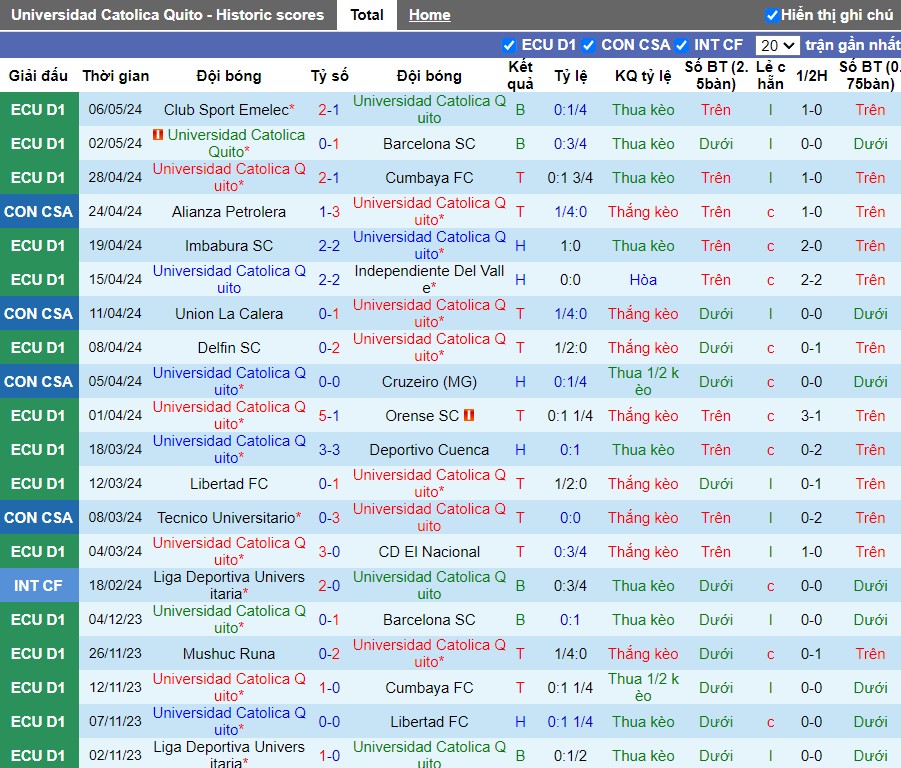
Task: Click the 3-1 halftime score on 01/04/24
Action: click(811, 415)
